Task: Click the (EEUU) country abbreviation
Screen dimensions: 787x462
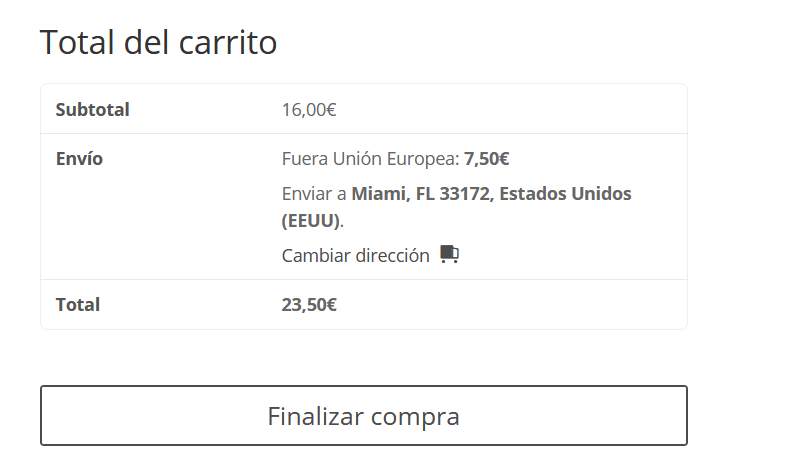Action: (x=311, y=221)
